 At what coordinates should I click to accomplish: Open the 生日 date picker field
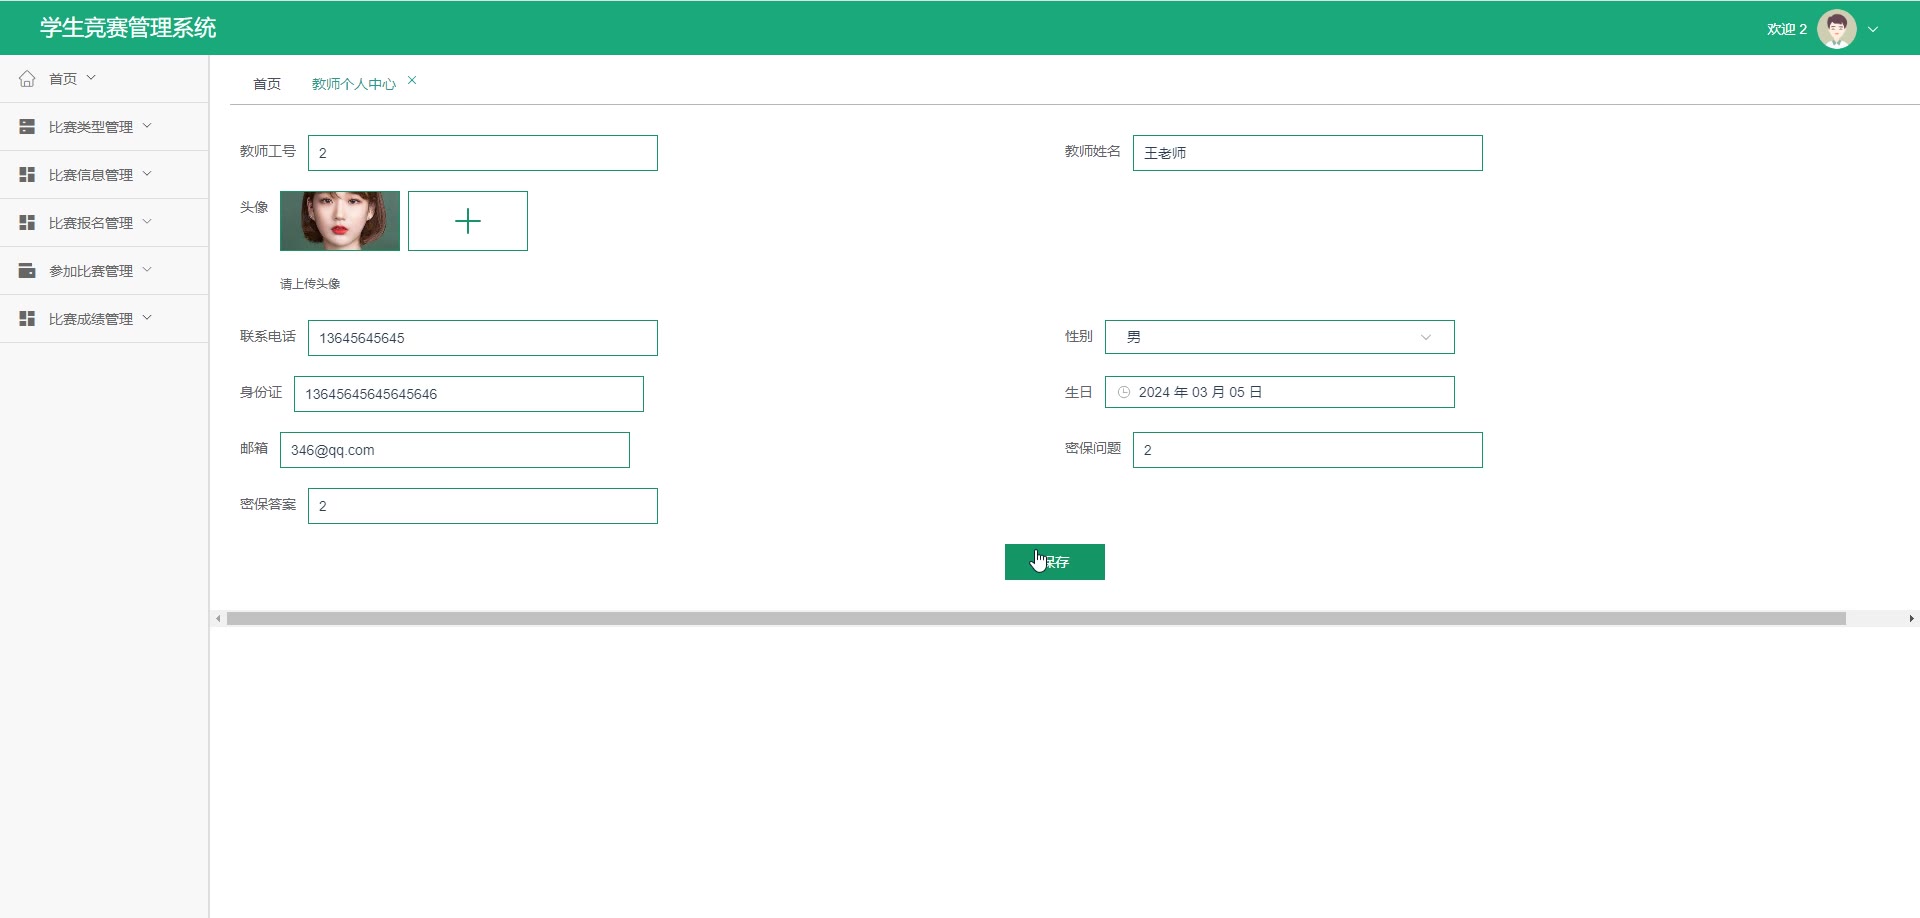coord(1279,392)
